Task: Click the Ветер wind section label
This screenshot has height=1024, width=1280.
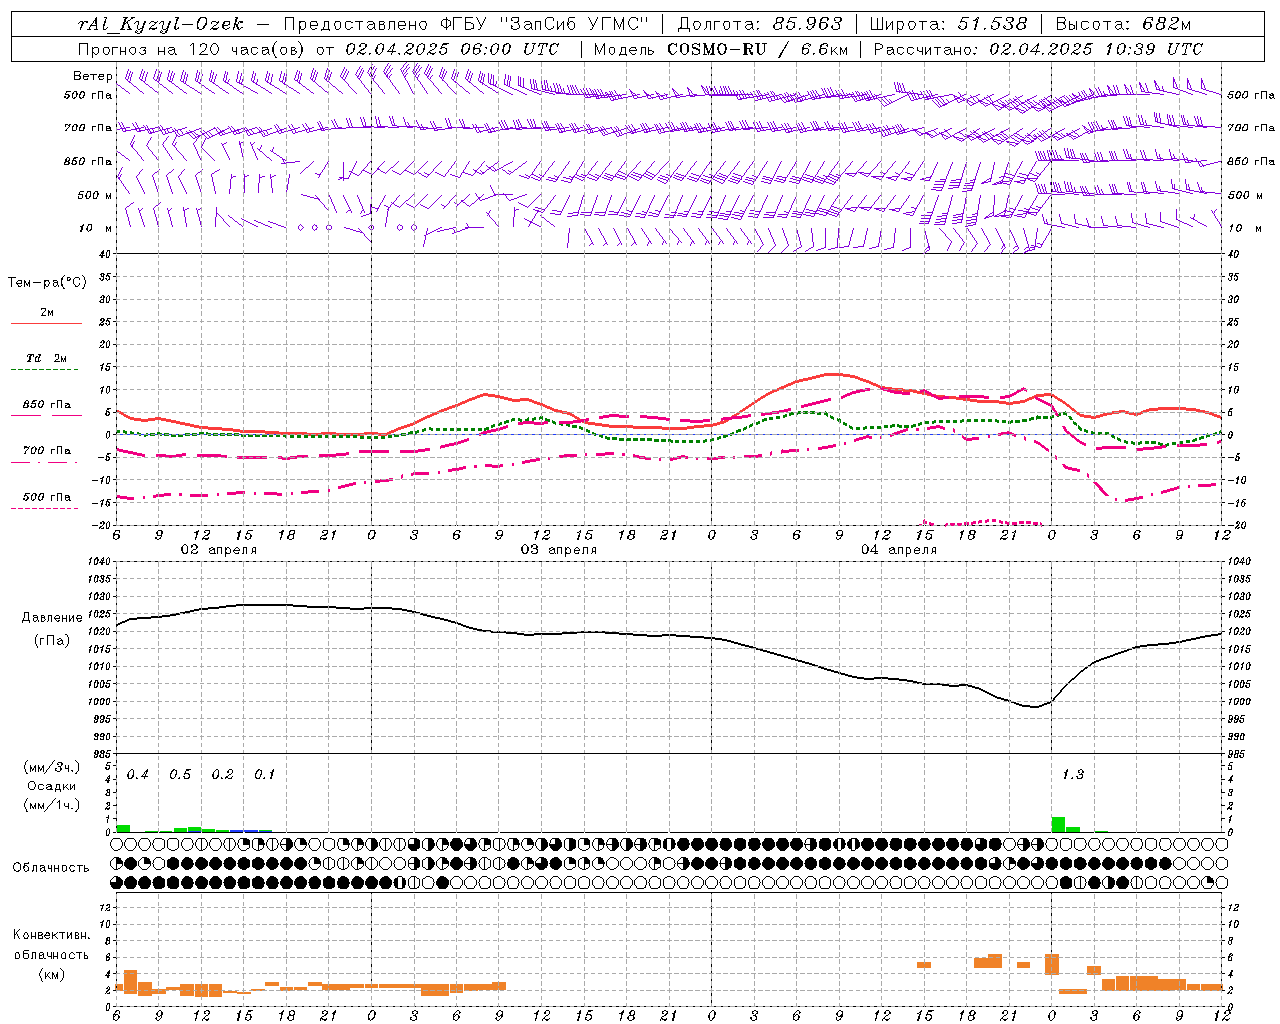Action: point(92,76)
